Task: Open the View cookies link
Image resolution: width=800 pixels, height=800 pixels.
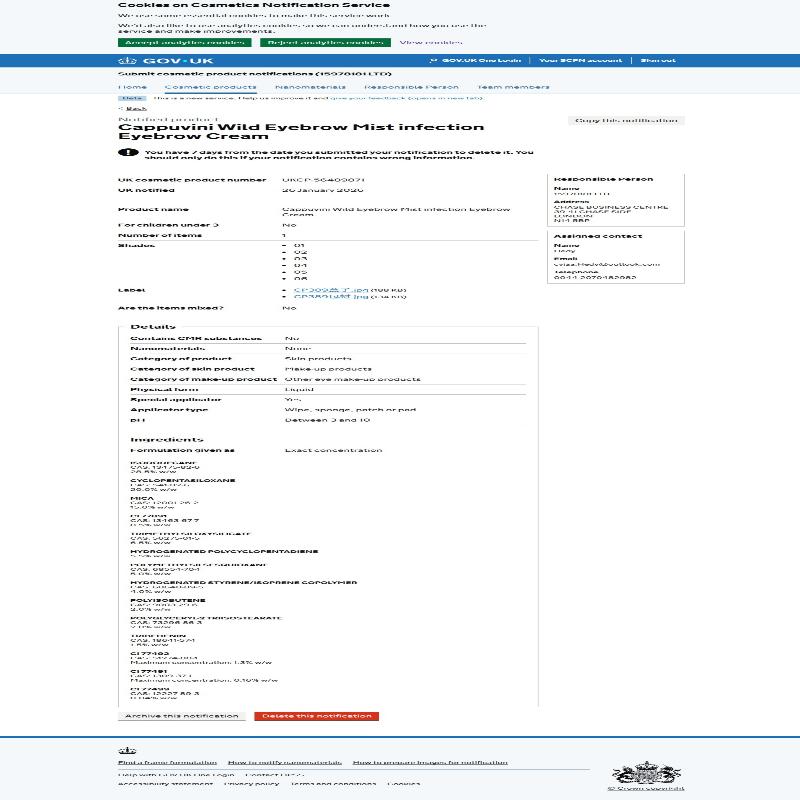Action: (430, 43)
